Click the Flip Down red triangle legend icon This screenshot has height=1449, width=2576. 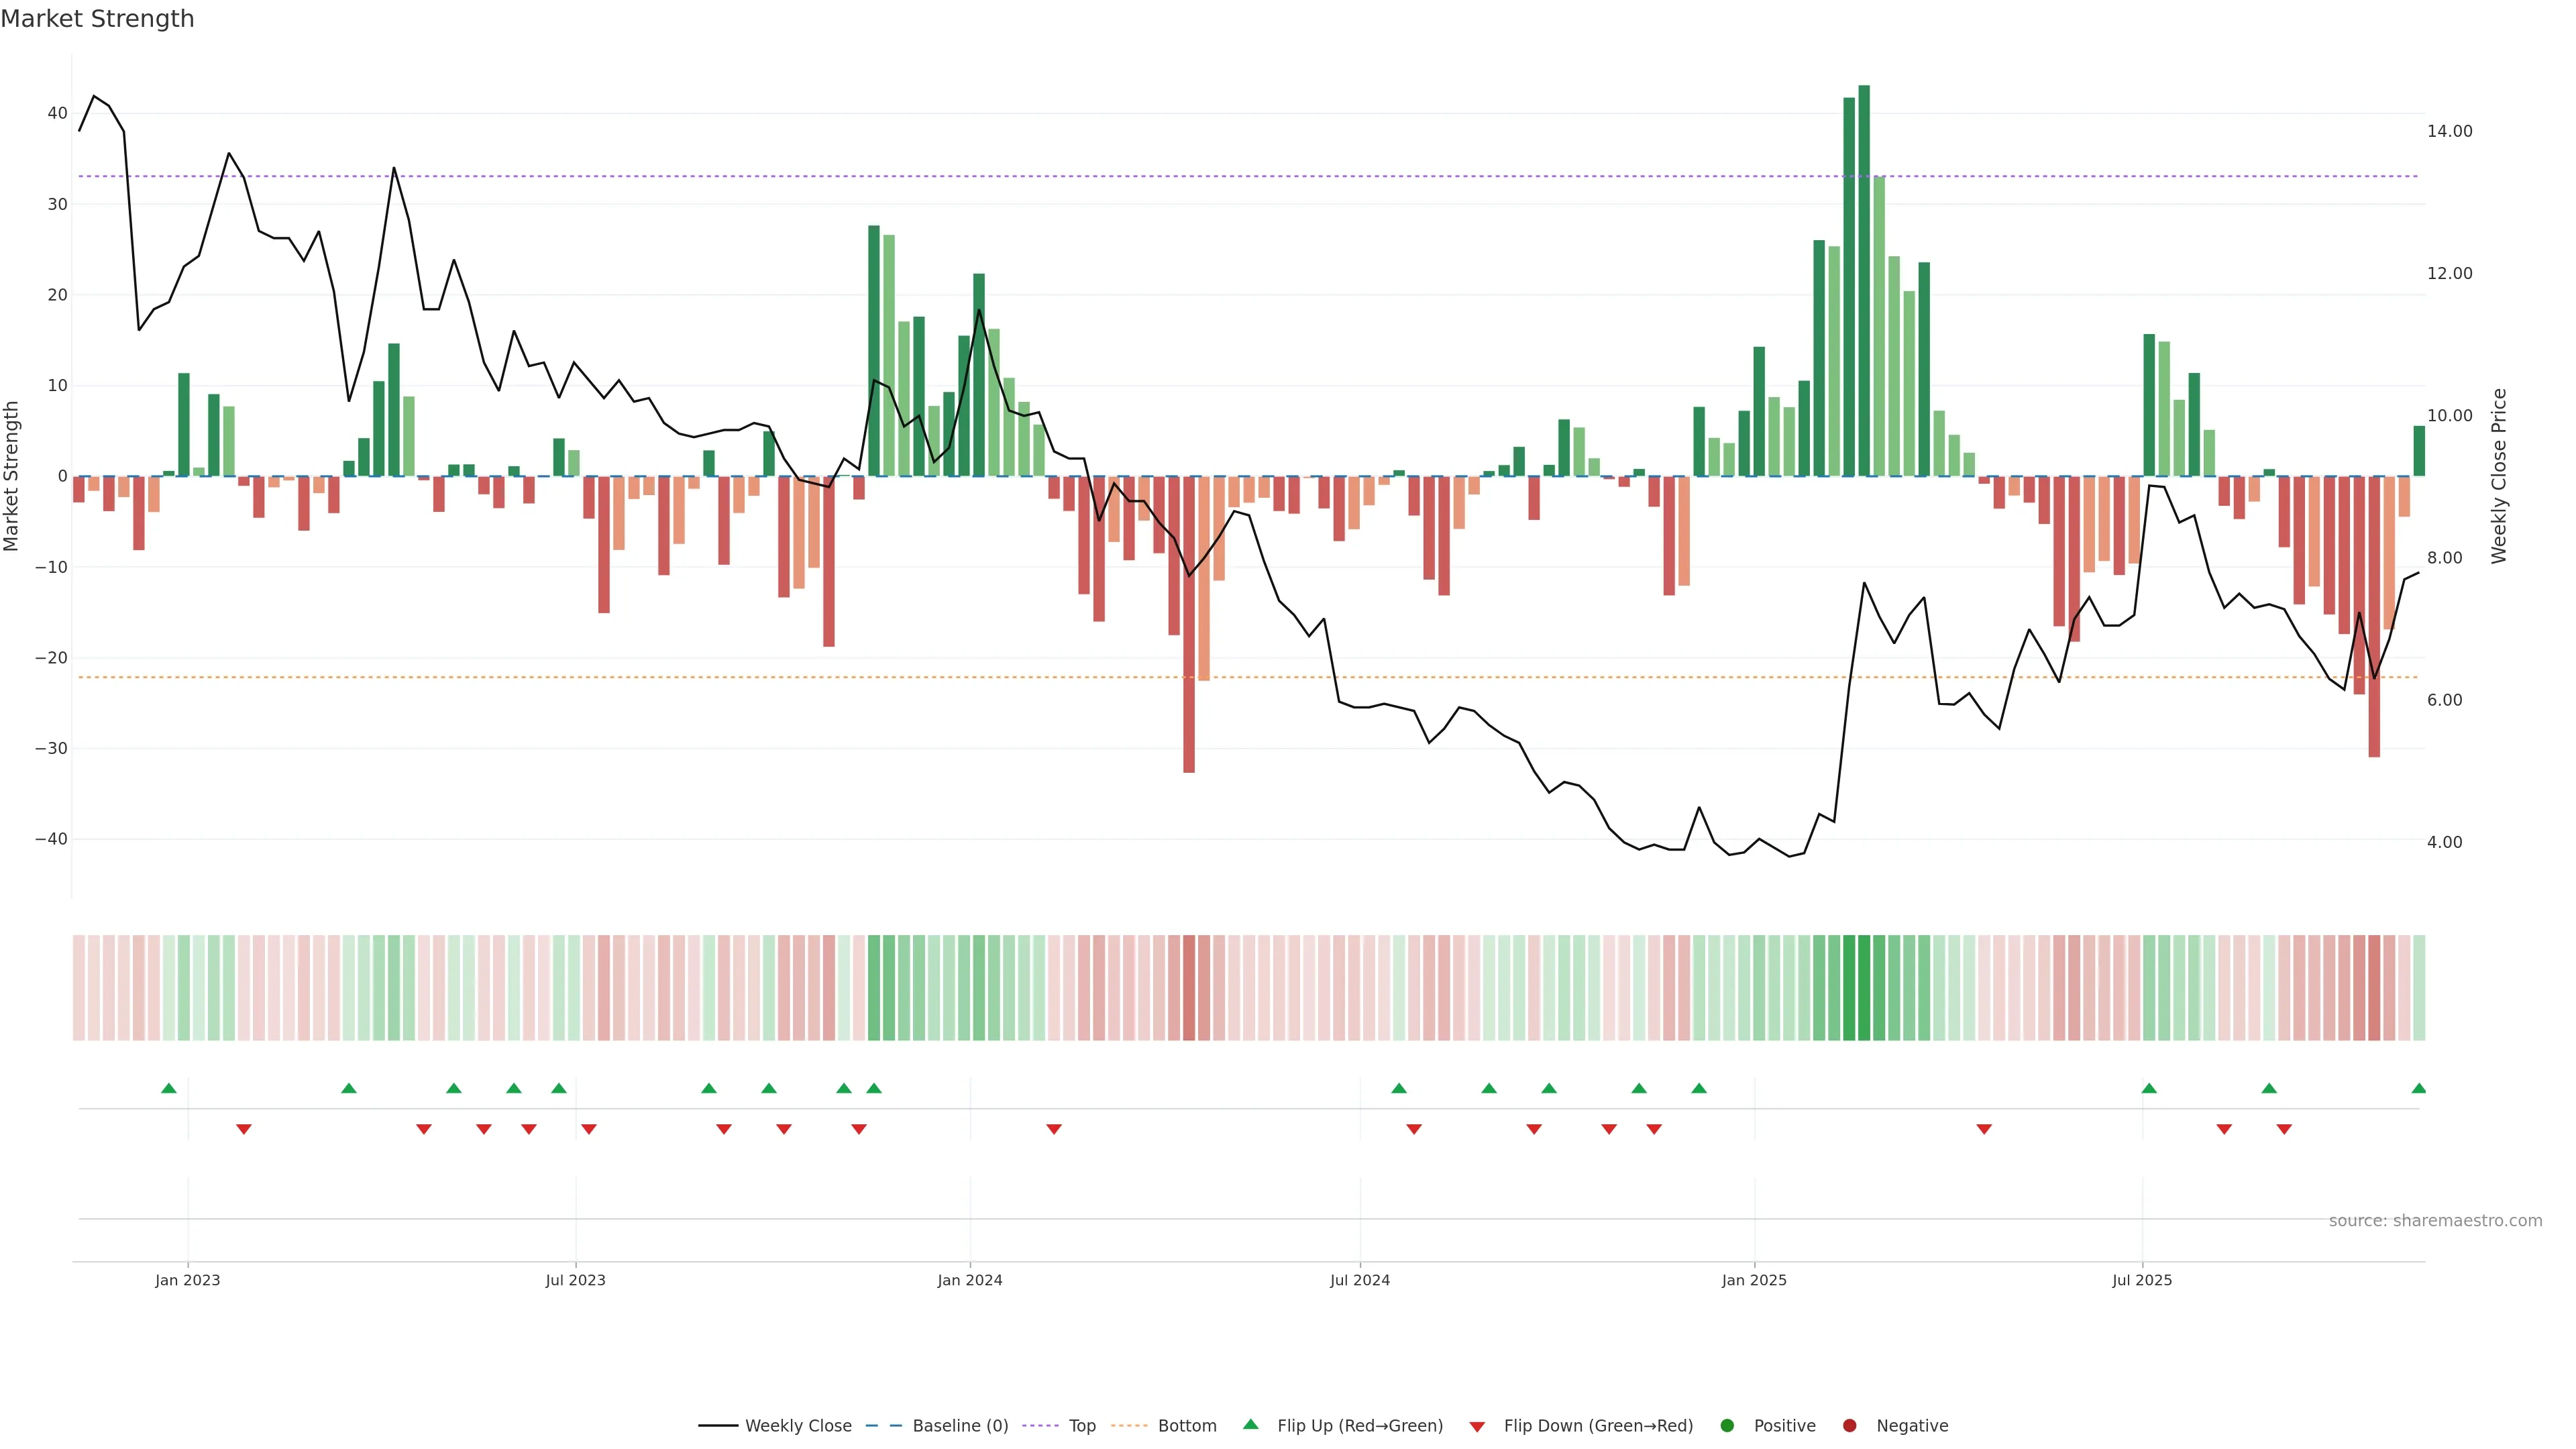[x=1477, y=1427]
